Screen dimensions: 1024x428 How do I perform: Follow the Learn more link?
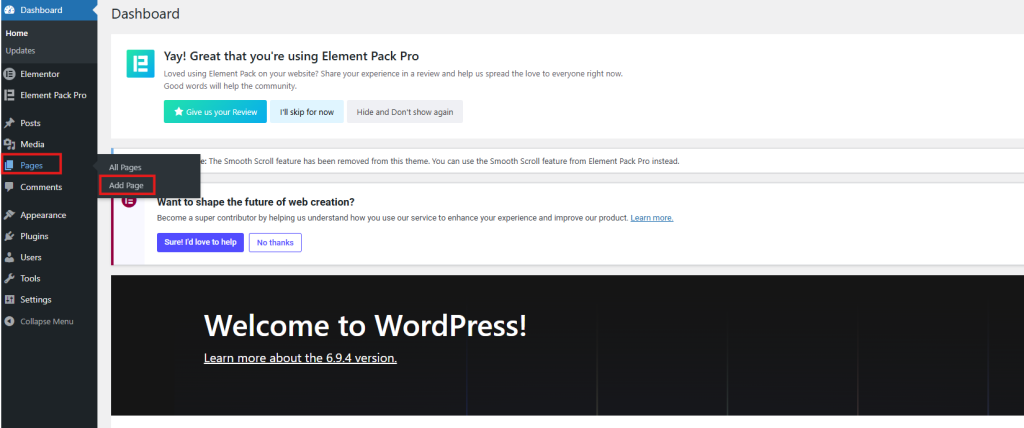coord(652,218)
